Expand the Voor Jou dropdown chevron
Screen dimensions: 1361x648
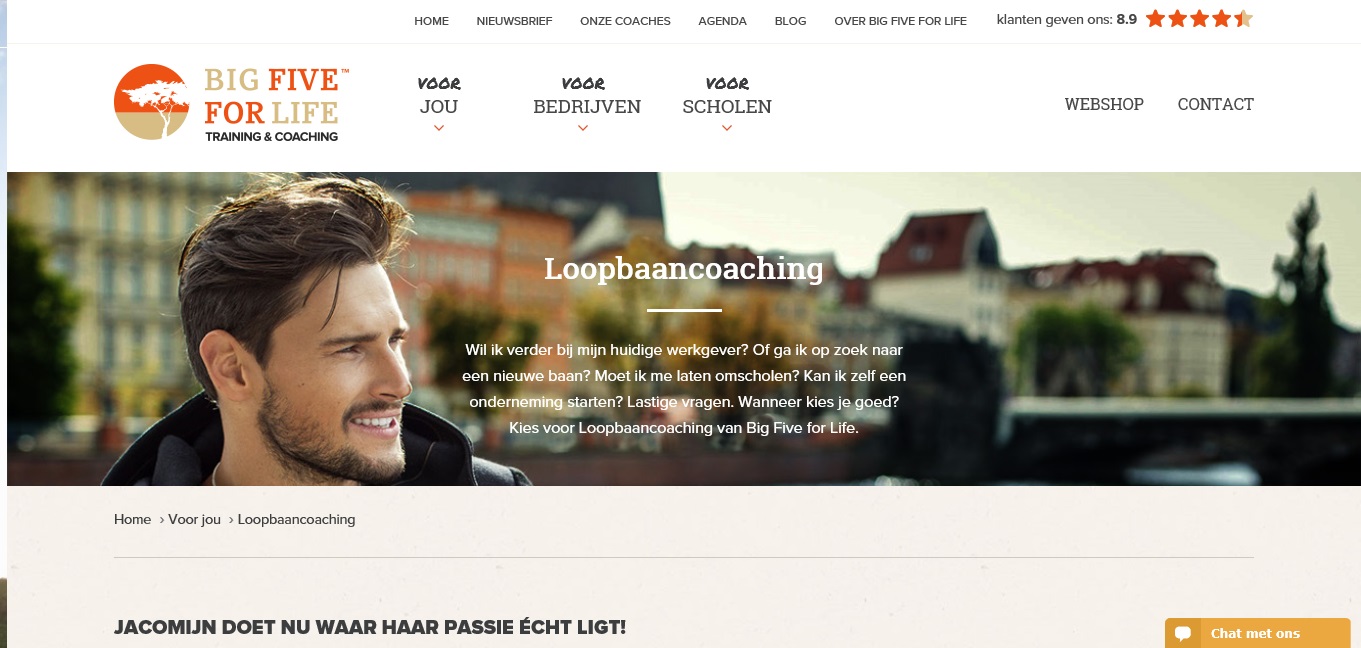click(439, 128)
